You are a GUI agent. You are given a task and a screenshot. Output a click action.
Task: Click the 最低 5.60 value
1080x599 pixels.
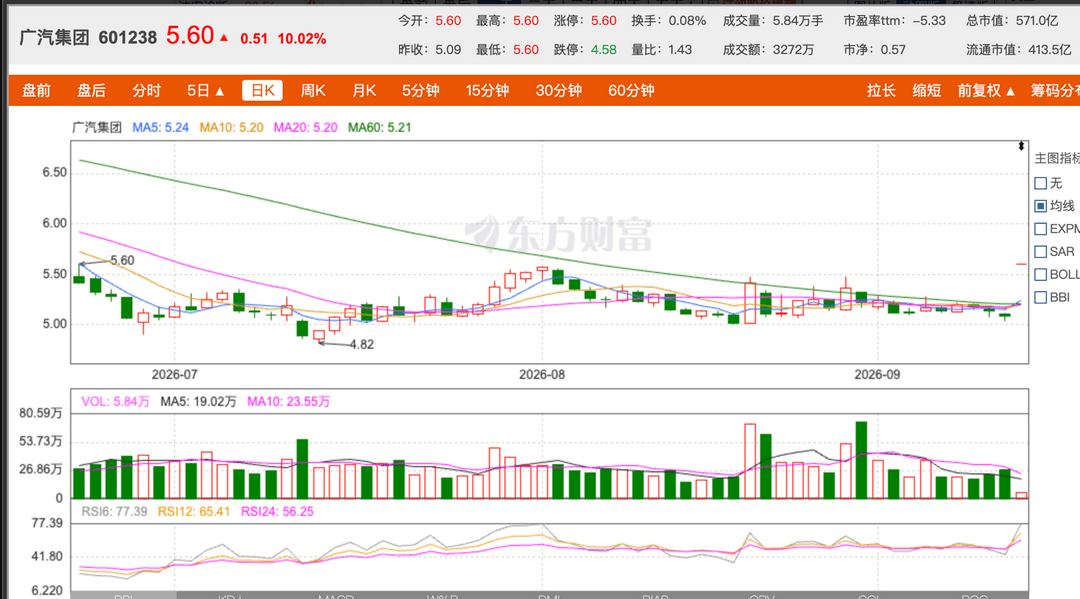pos(526,50)
